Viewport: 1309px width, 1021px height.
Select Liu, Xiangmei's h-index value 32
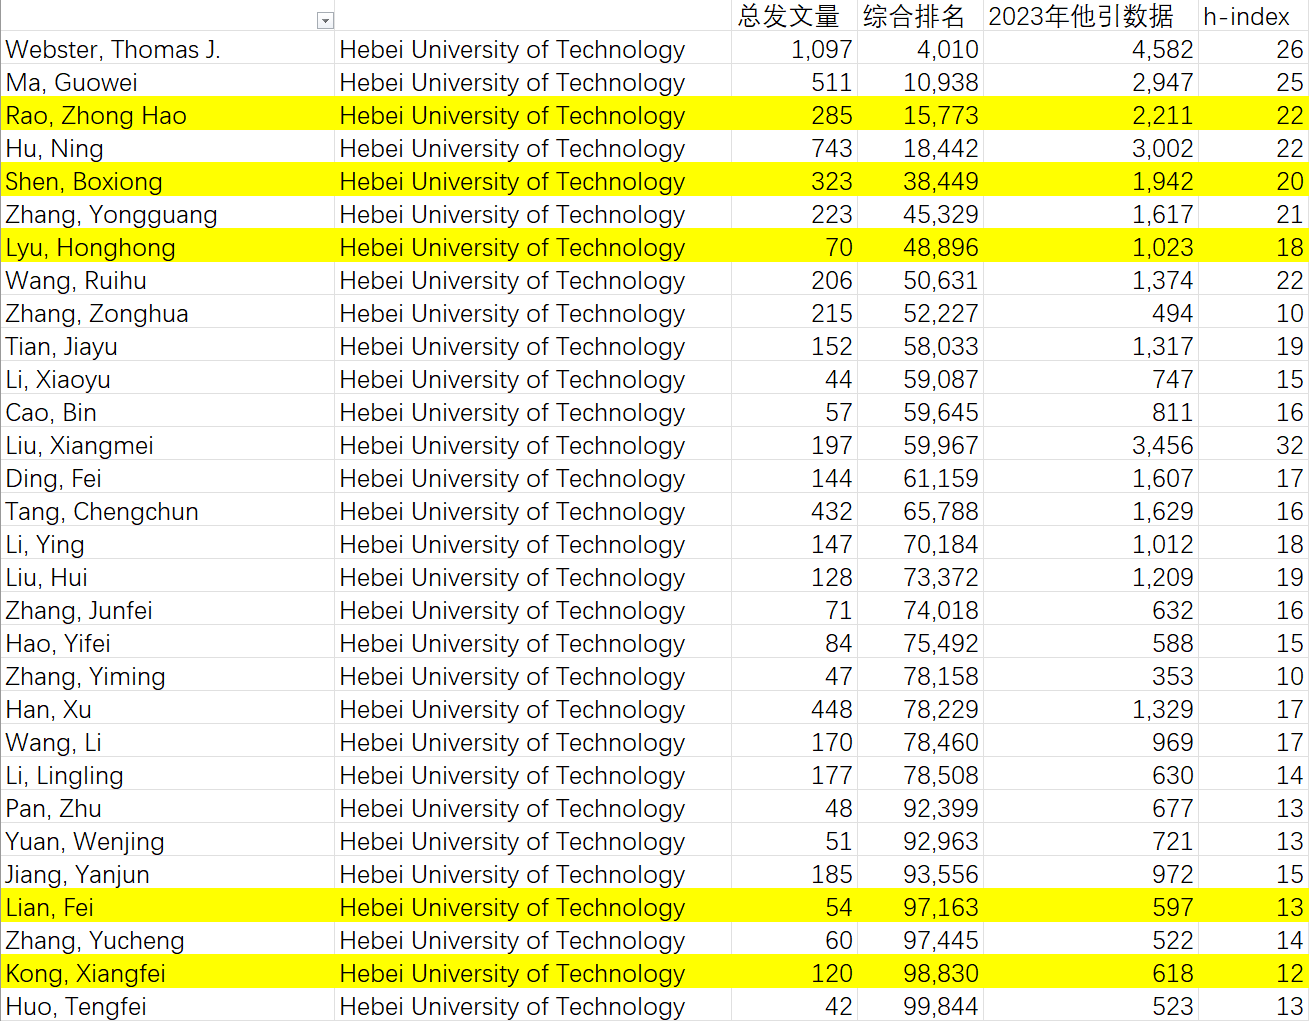point(1289,446)
